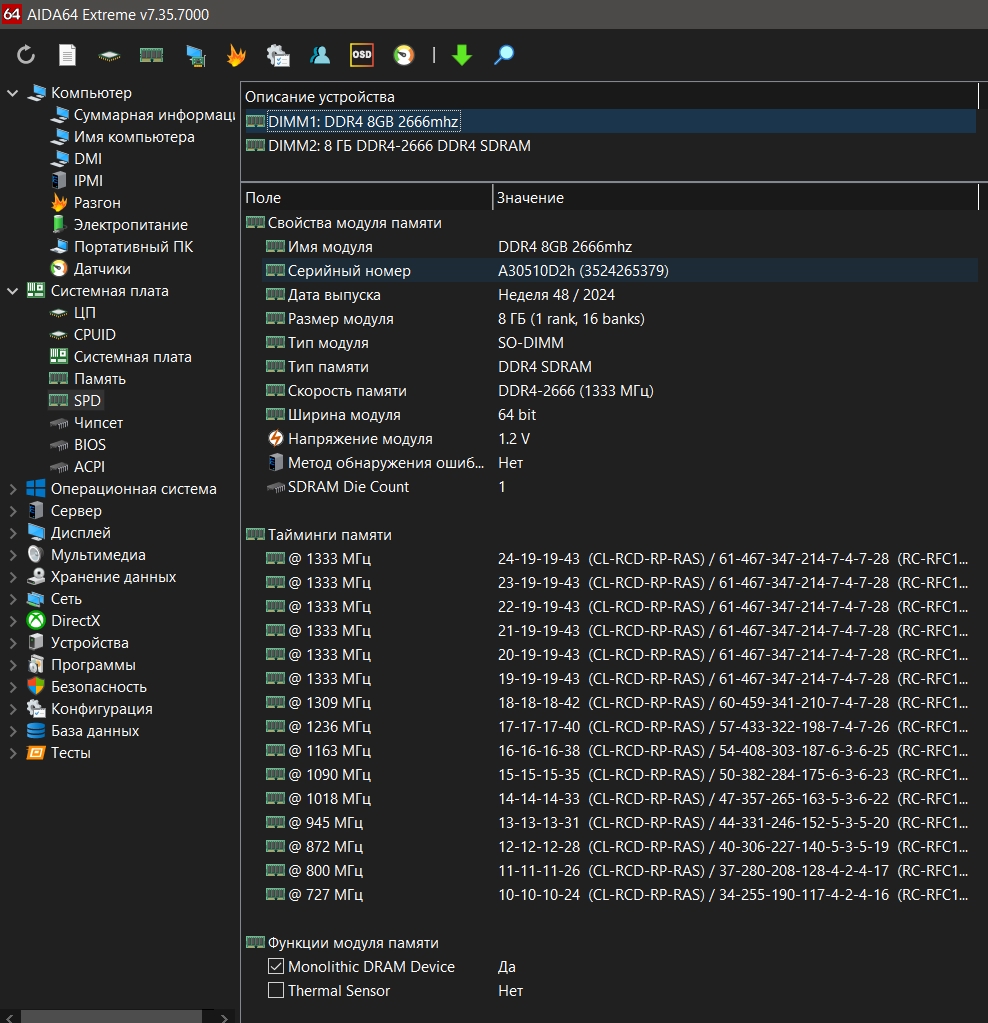This screenshot has width=988, height=1023.
Task: Click the Безопасность shield icon
Action: [x=36, y=686]
